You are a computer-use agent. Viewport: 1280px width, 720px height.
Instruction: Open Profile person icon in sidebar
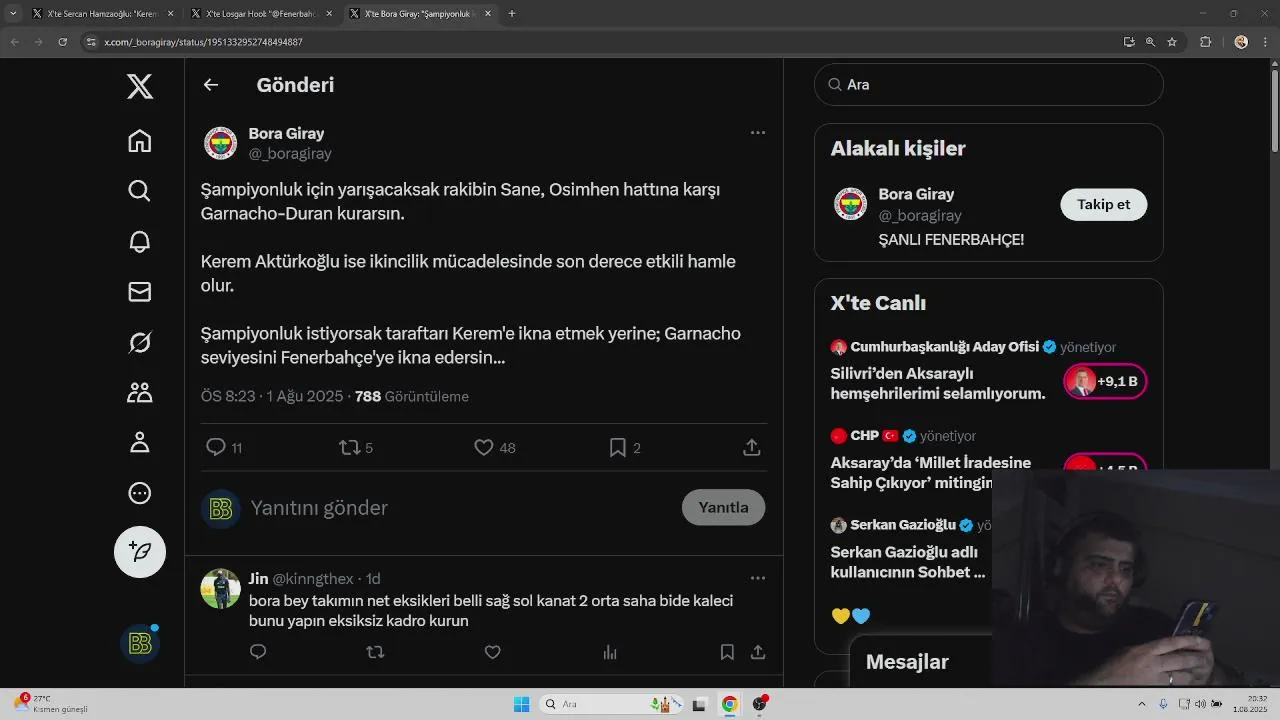(x=140, y=442)
